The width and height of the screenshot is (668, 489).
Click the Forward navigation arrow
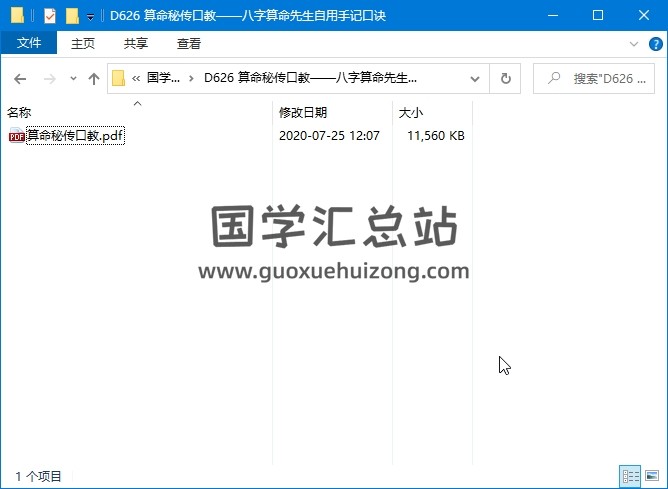click(47, 78)
